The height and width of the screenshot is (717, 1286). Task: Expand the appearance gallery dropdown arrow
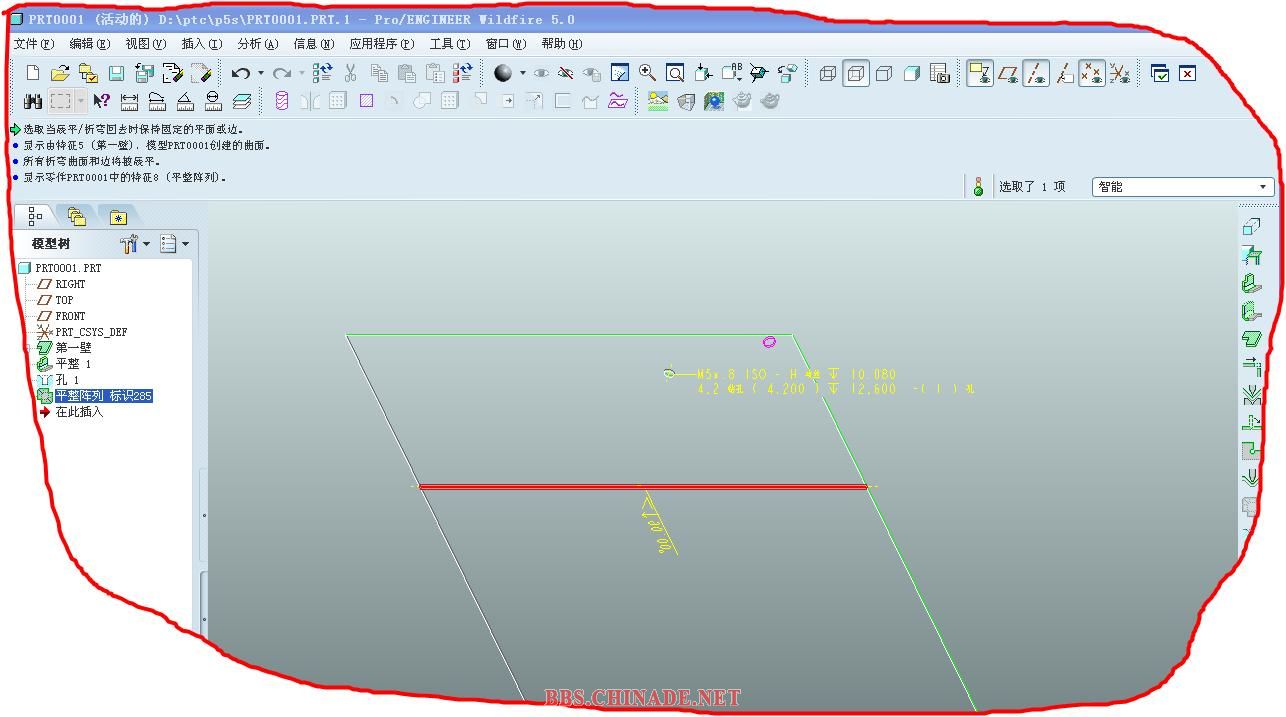(522, 73)
